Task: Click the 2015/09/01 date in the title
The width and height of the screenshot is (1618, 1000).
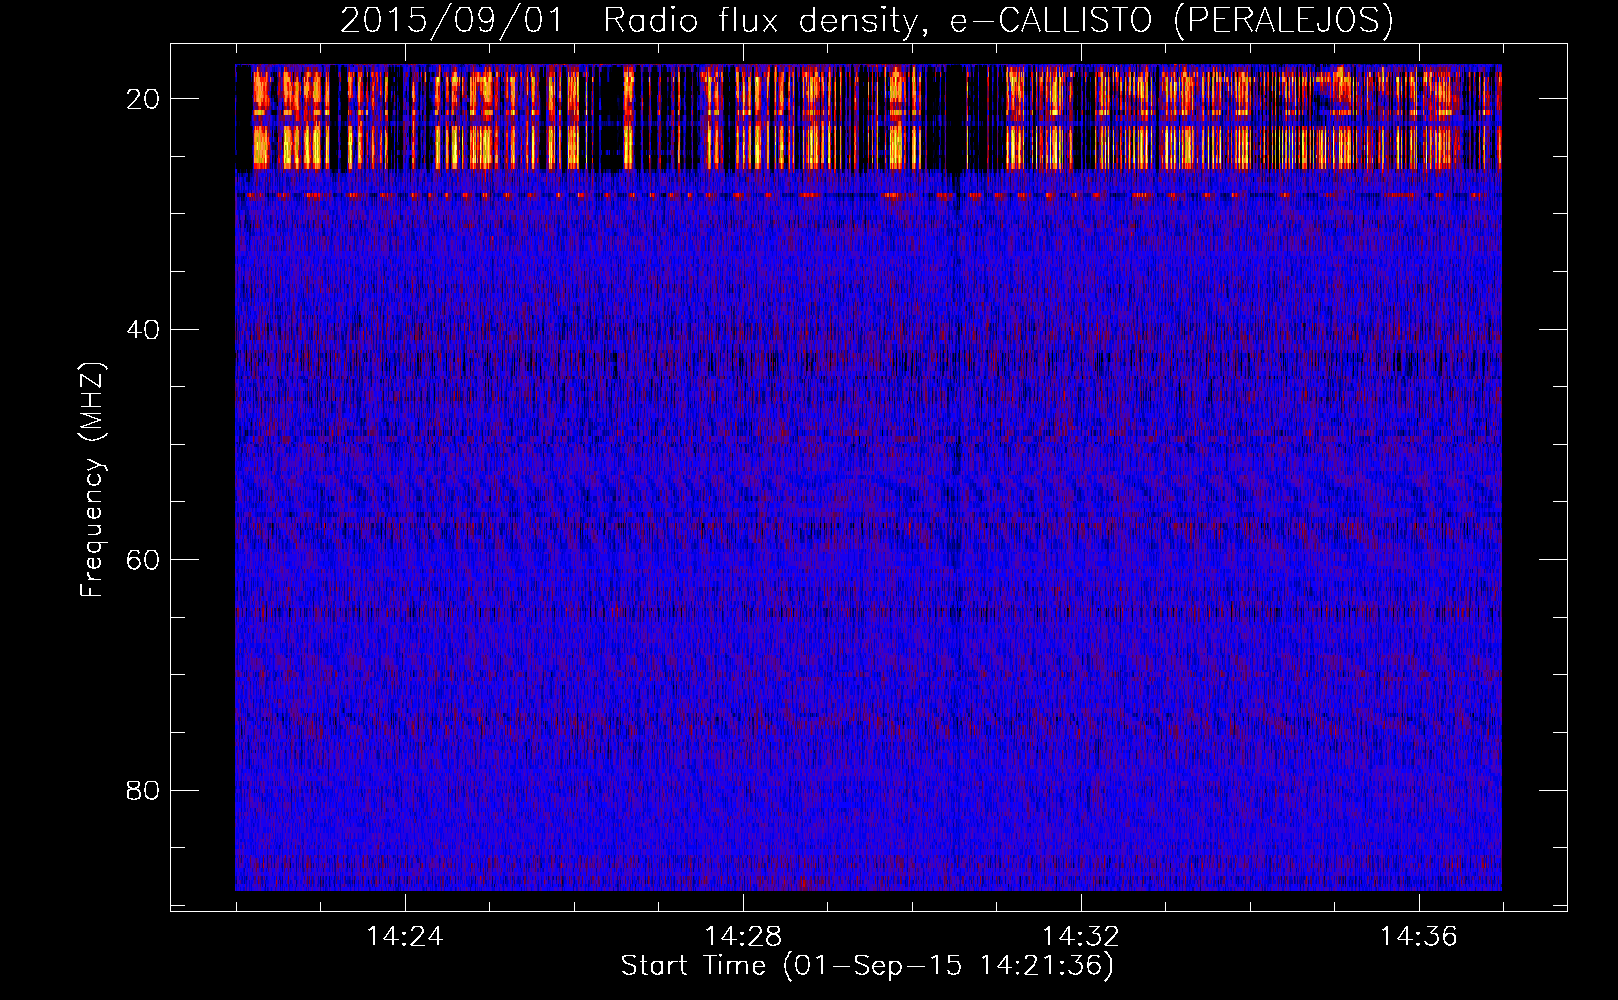Action: tap(452, 21)
